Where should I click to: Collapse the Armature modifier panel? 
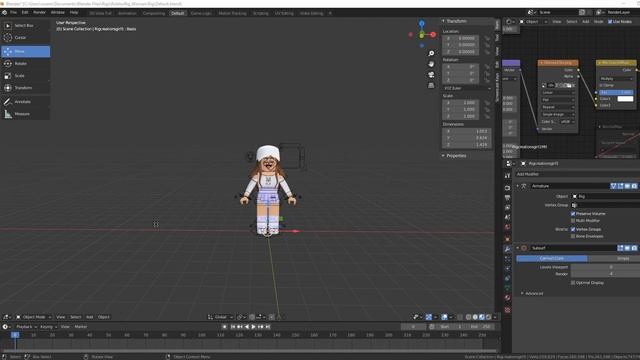[x=518, y=186]
